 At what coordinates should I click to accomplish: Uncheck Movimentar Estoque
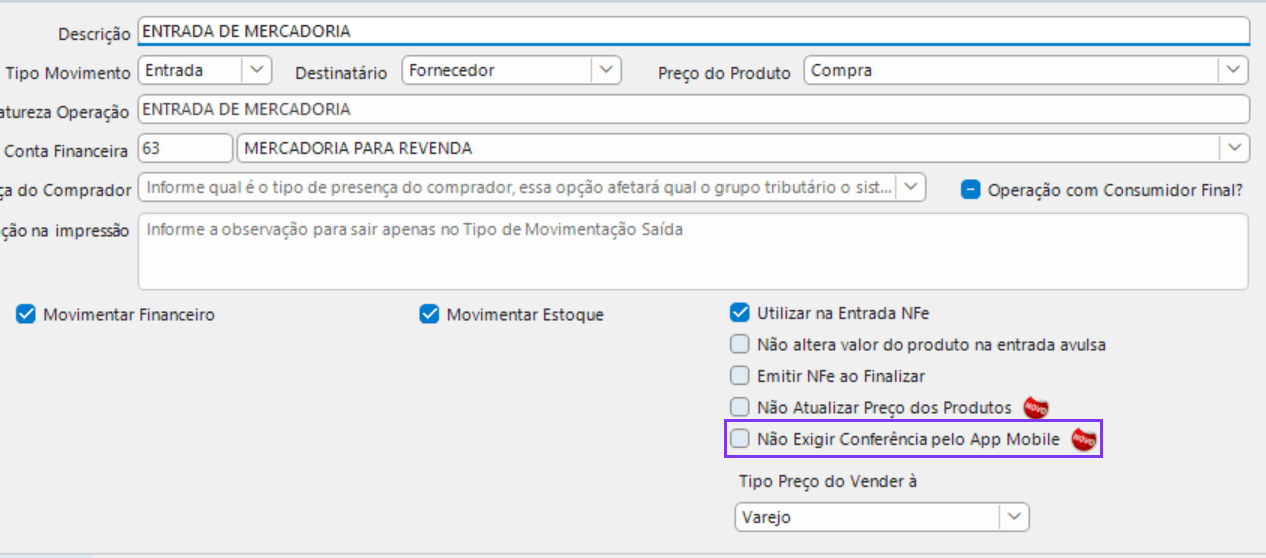pyautogui.click(x=429, y=314)
